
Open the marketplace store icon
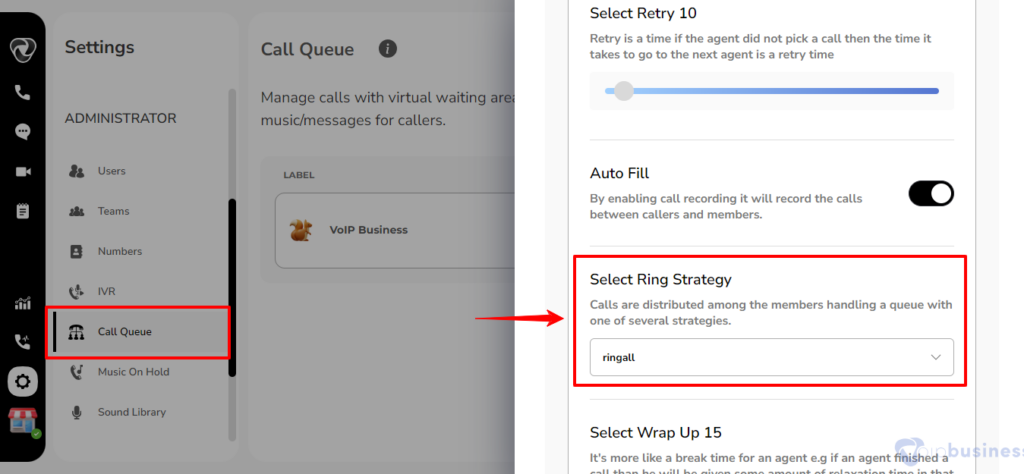(23, 421)
